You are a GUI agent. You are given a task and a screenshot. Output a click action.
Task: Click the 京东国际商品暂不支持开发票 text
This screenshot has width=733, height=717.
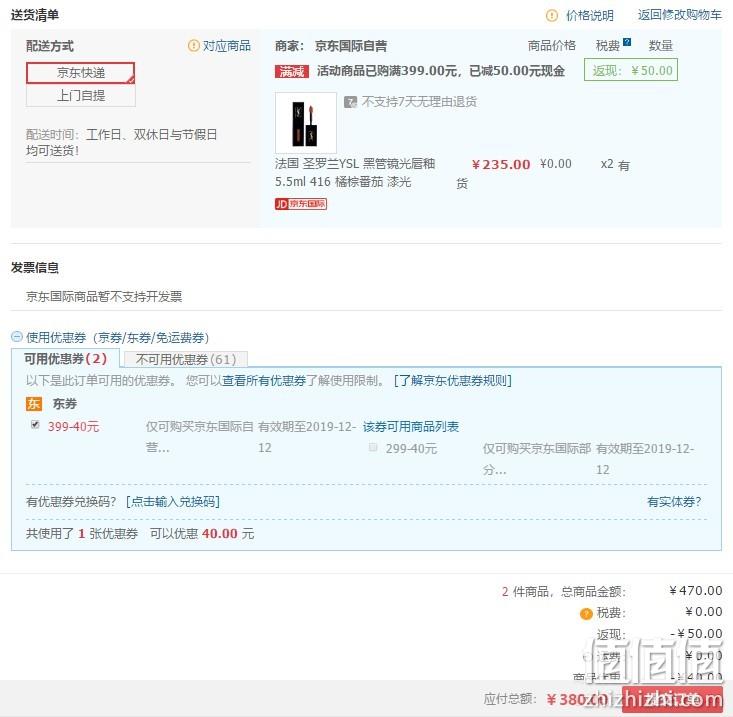pos(104,296)
